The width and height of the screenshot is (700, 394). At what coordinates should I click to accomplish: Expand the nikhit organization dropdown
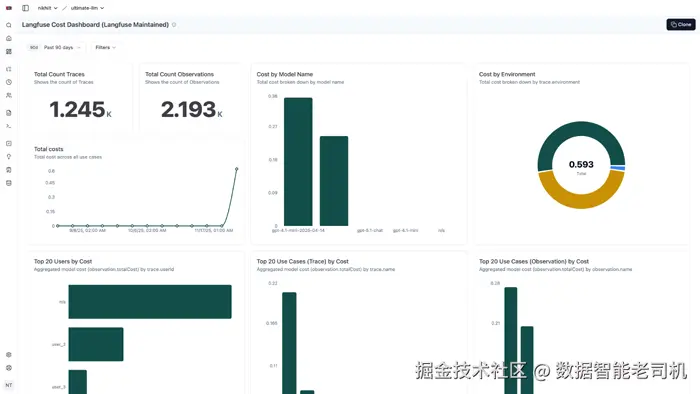pos(47,8)
